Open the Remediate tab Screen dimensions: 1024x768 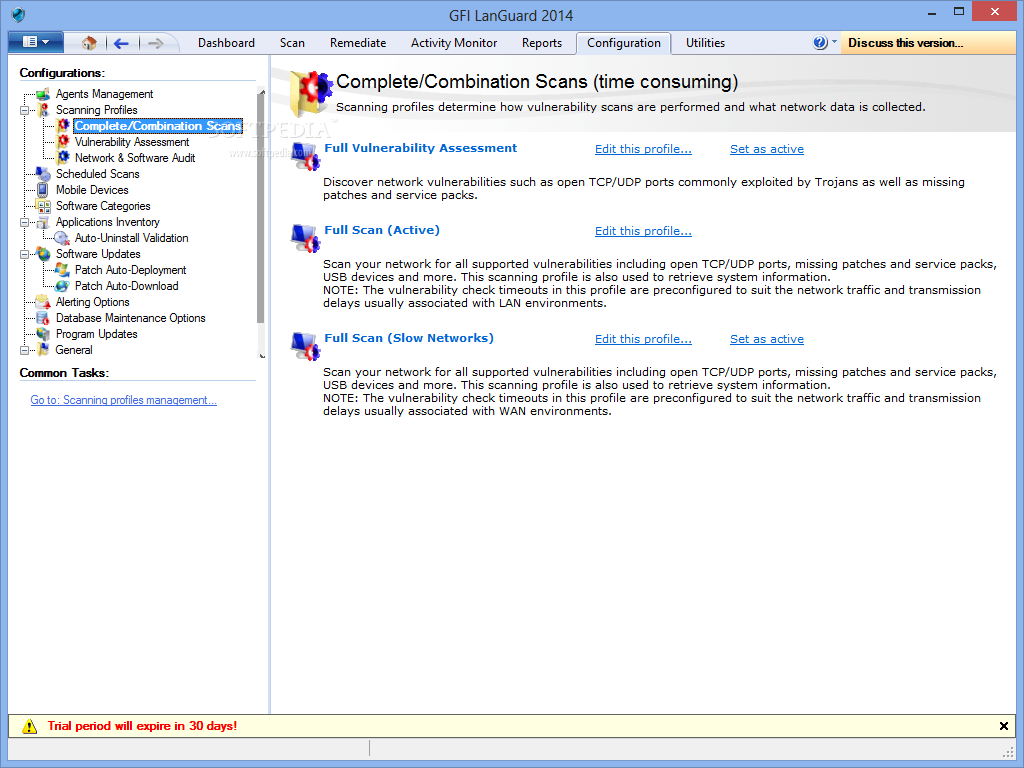tap(358, 43)
